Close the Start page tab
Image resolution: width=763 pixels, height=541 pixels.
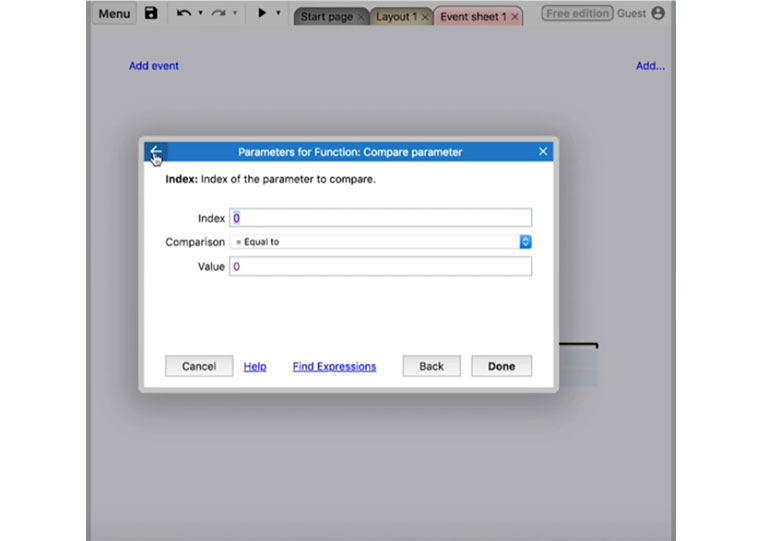tap(361, 17)
